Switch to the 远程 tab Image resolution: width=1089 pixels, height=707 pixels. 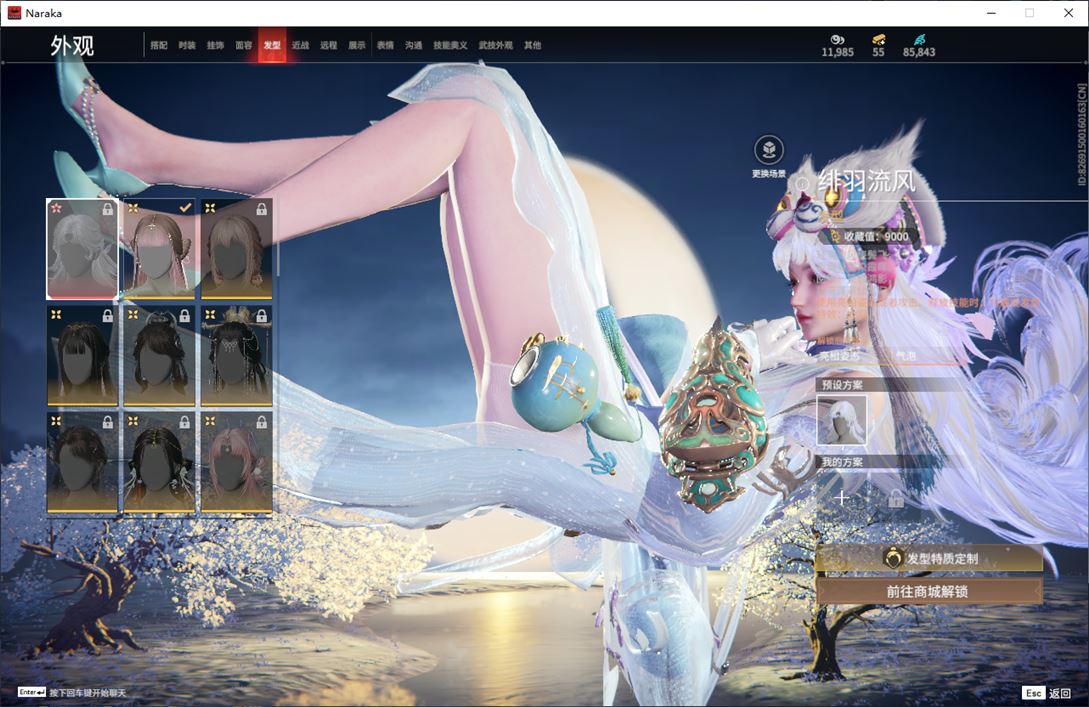pyautogui.click(x=329, y=45)
